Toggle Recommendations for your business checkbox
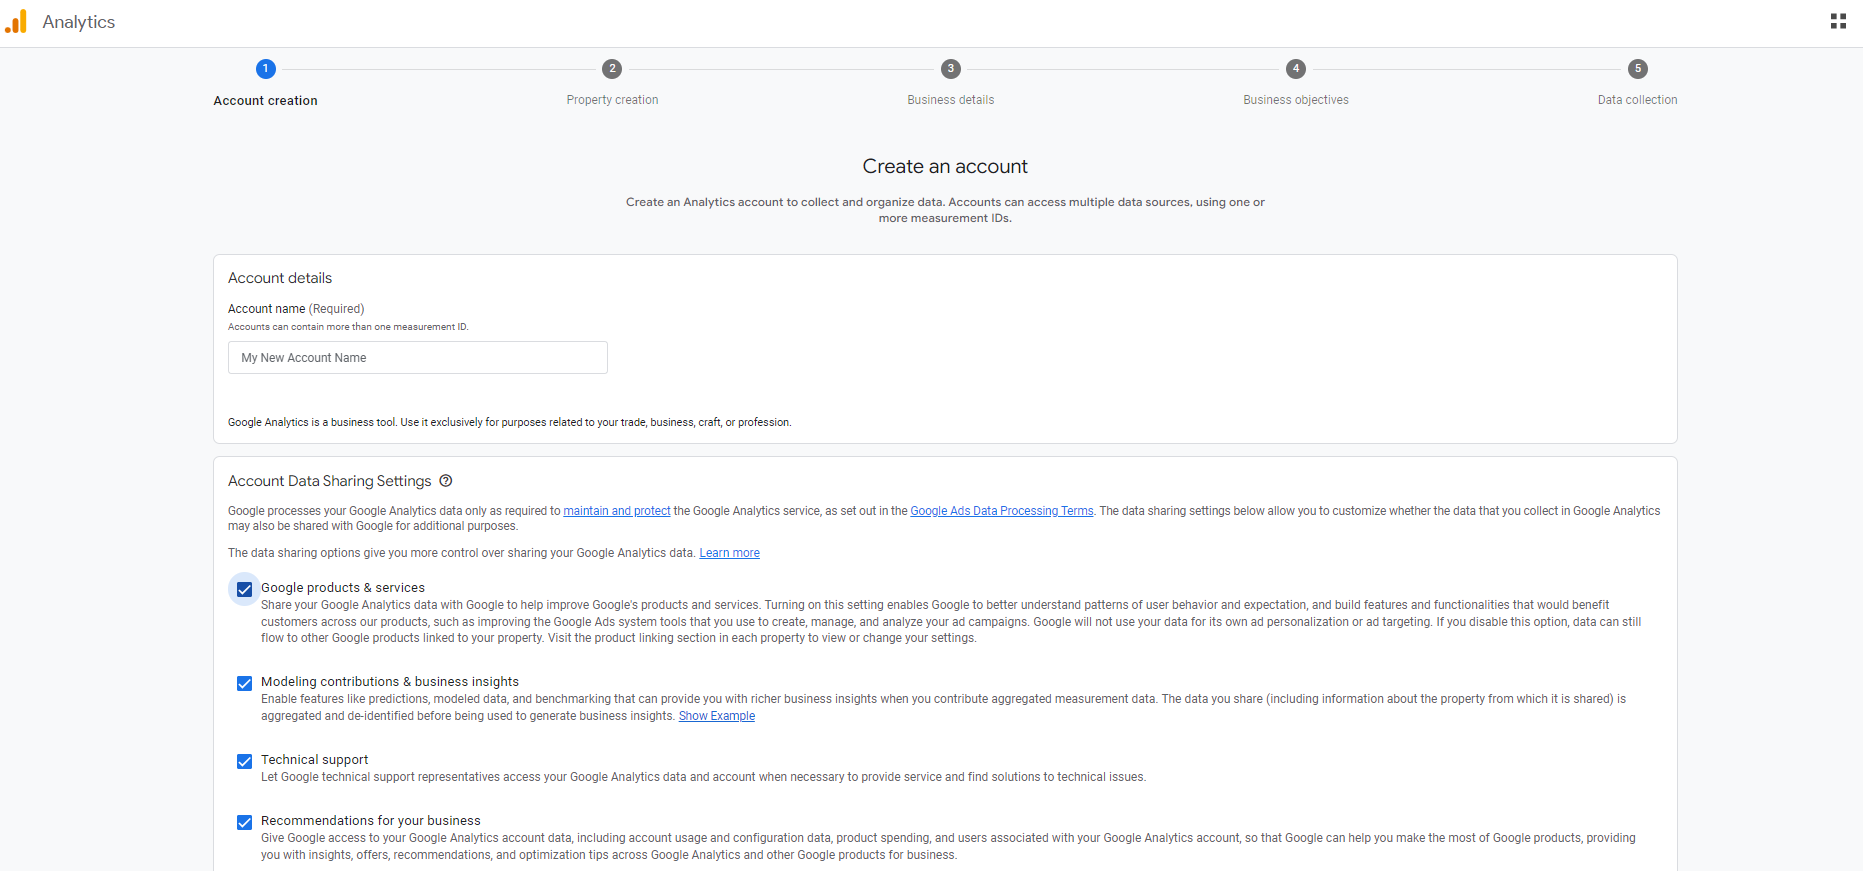This screenshot has height=871, width=1863. [244, 822]
